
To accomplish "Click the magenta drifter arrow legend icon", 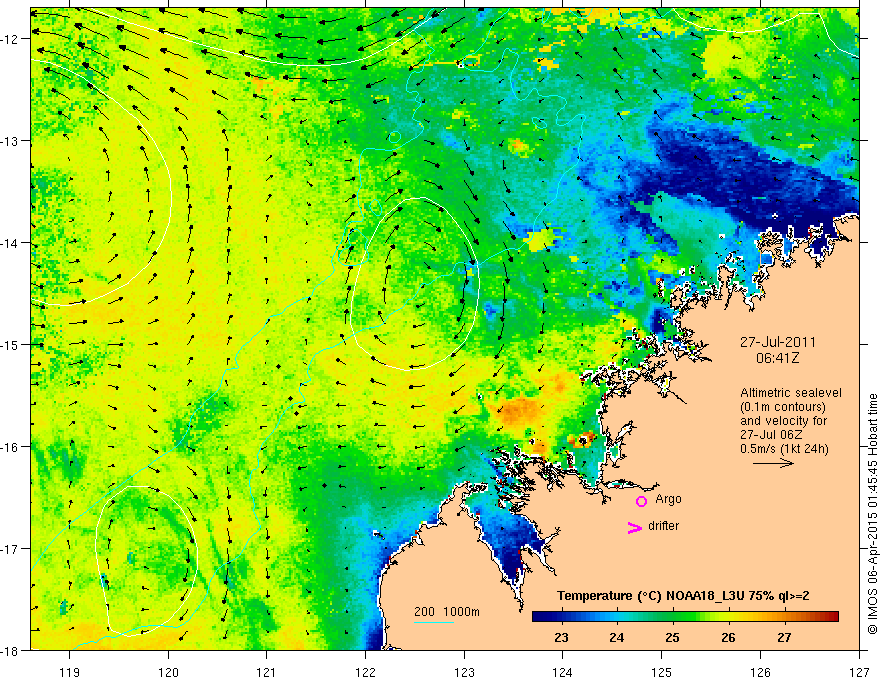I will coord(635,528).
